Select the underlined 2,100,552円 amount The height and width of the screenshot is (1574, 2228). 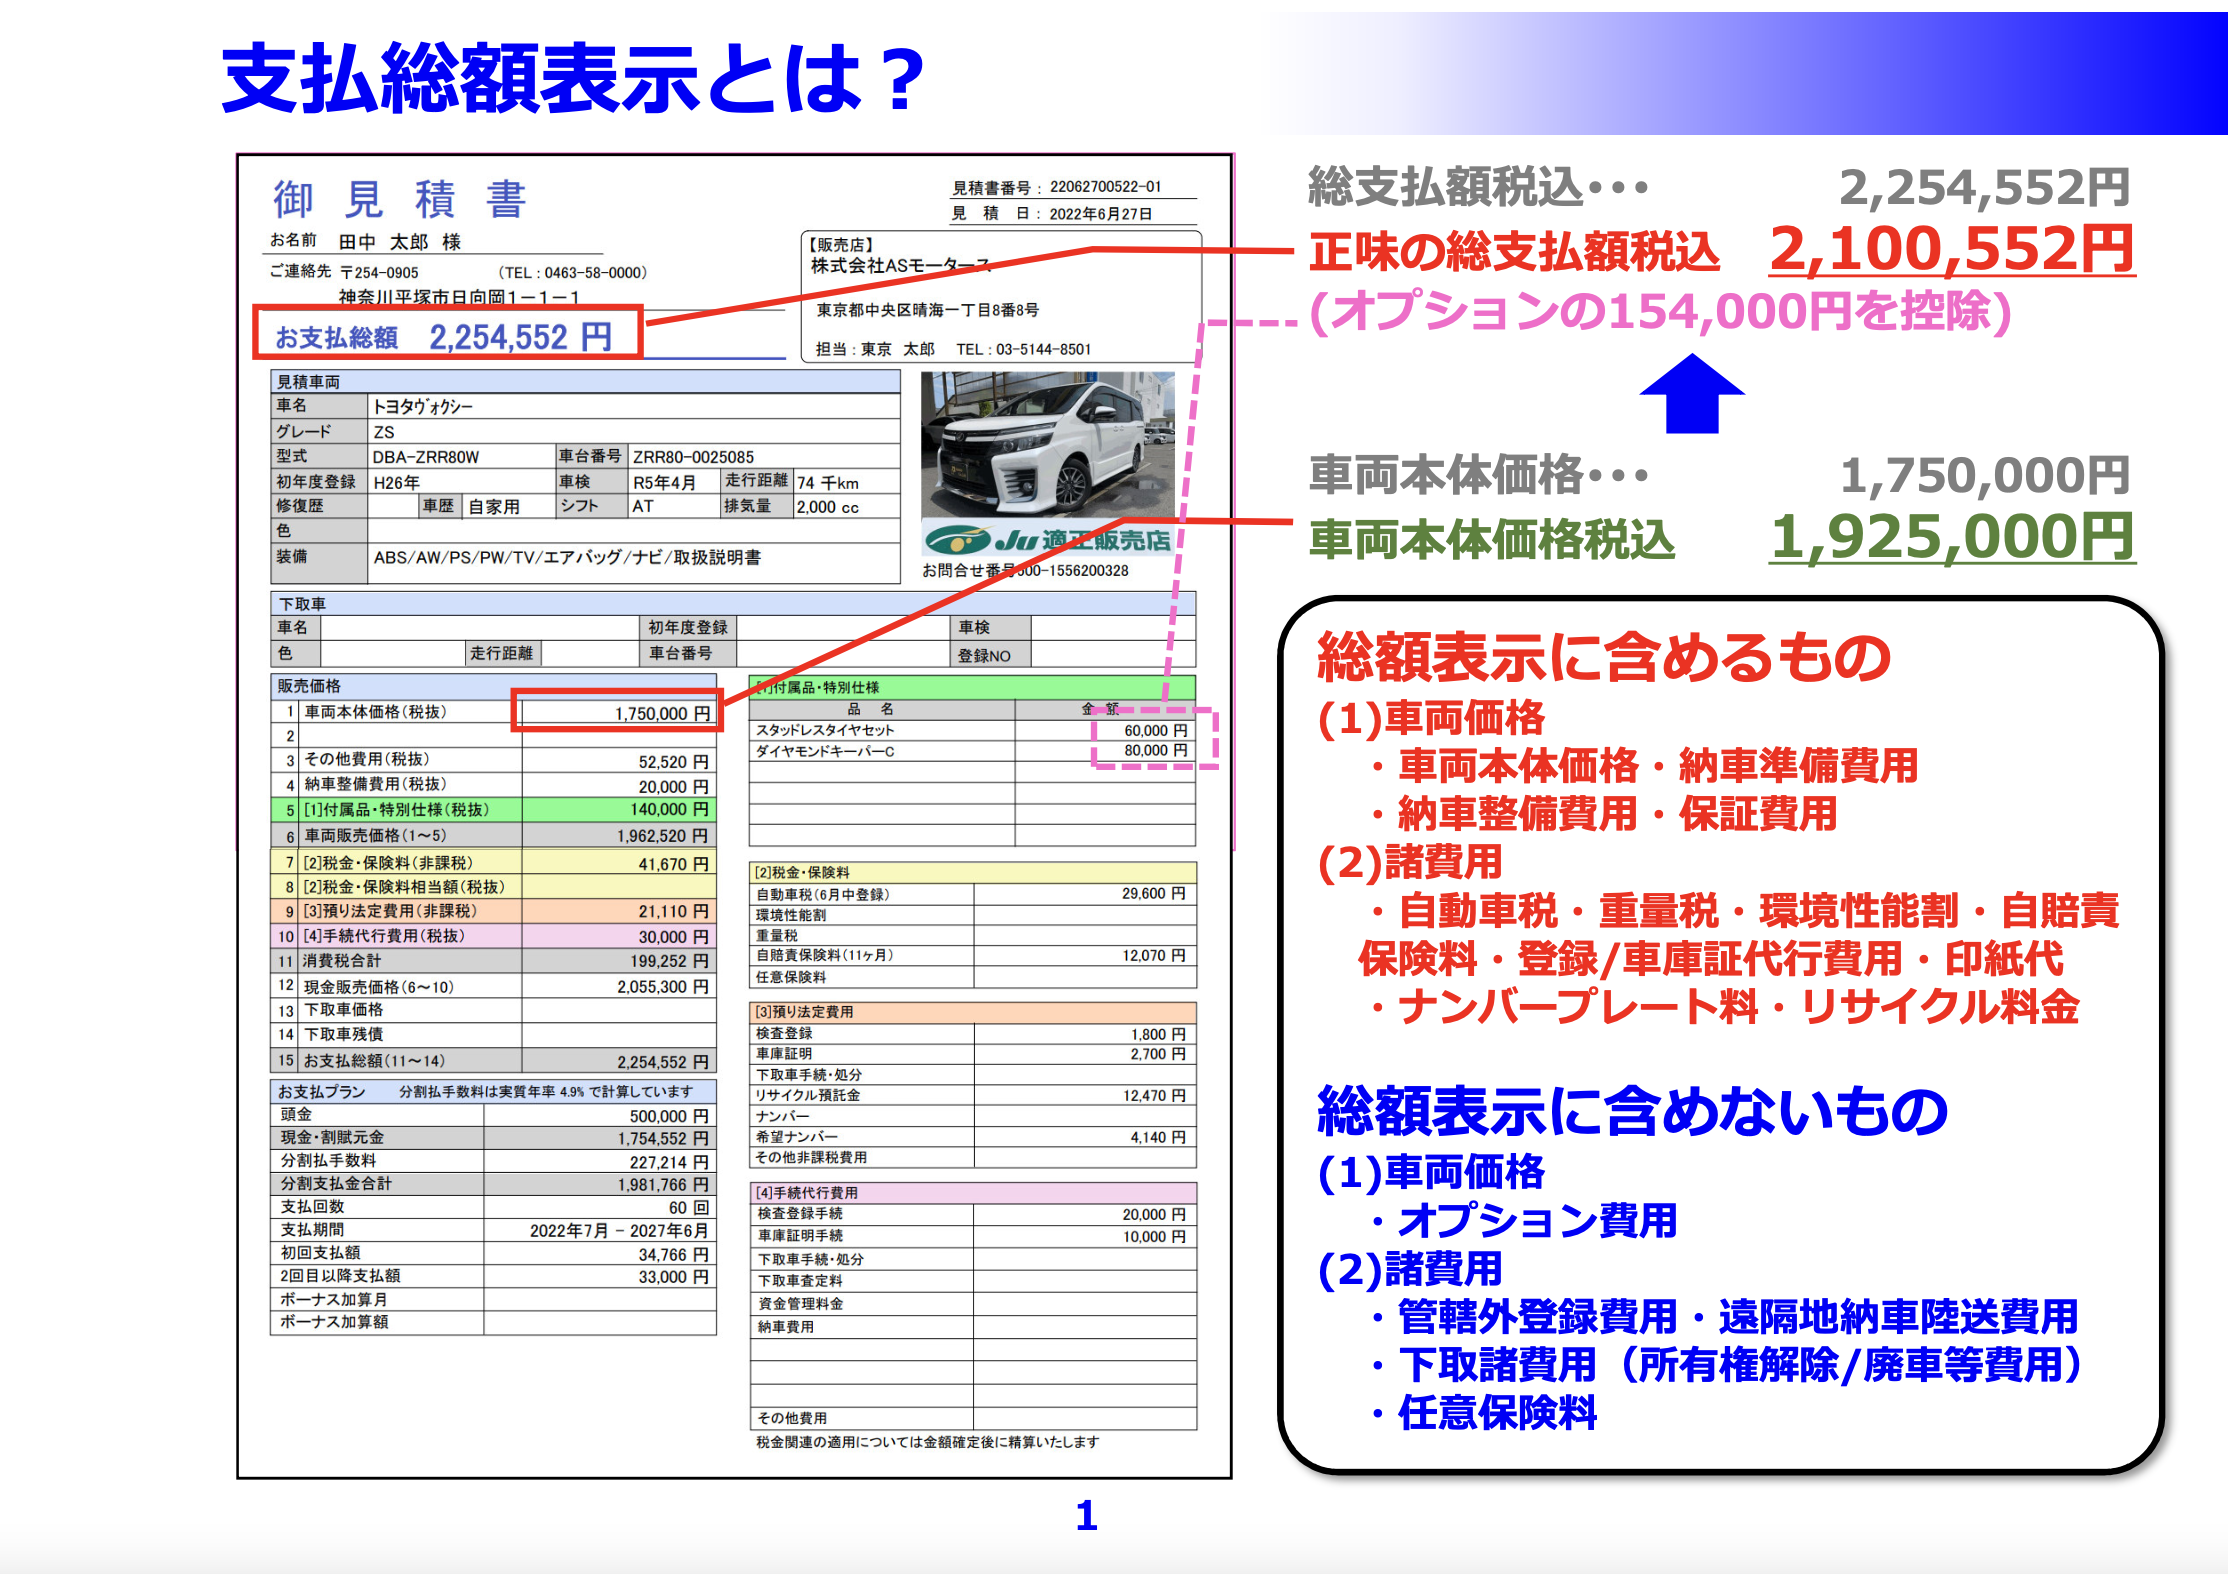coord(1950,247)
